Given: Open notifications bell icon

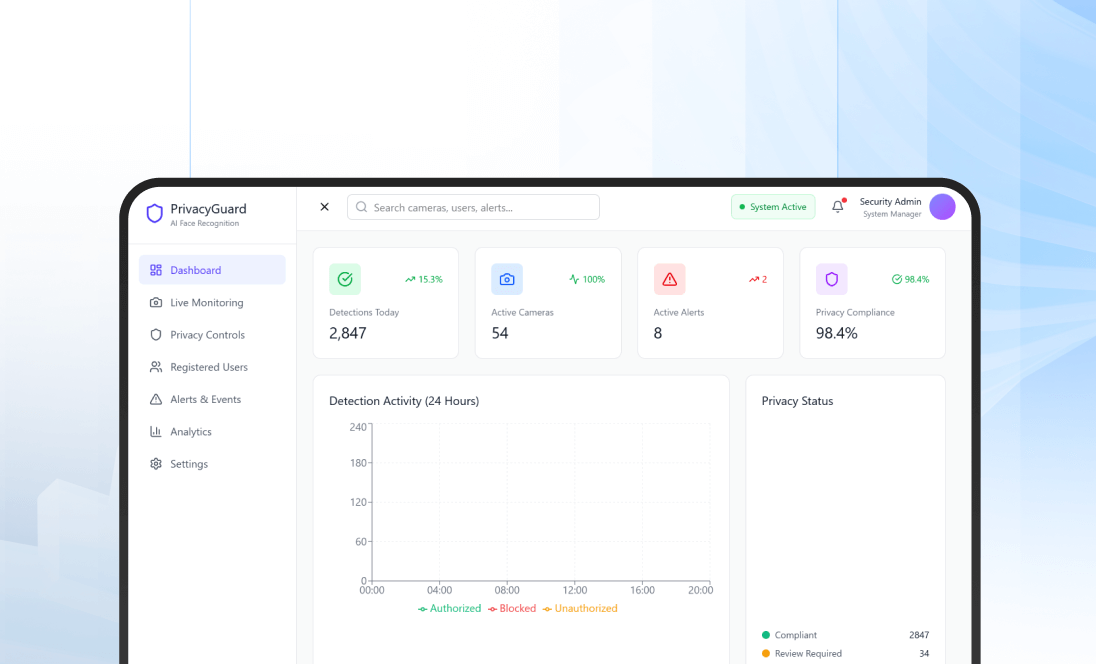Looking at the screenshot, I should pos(838,207).
